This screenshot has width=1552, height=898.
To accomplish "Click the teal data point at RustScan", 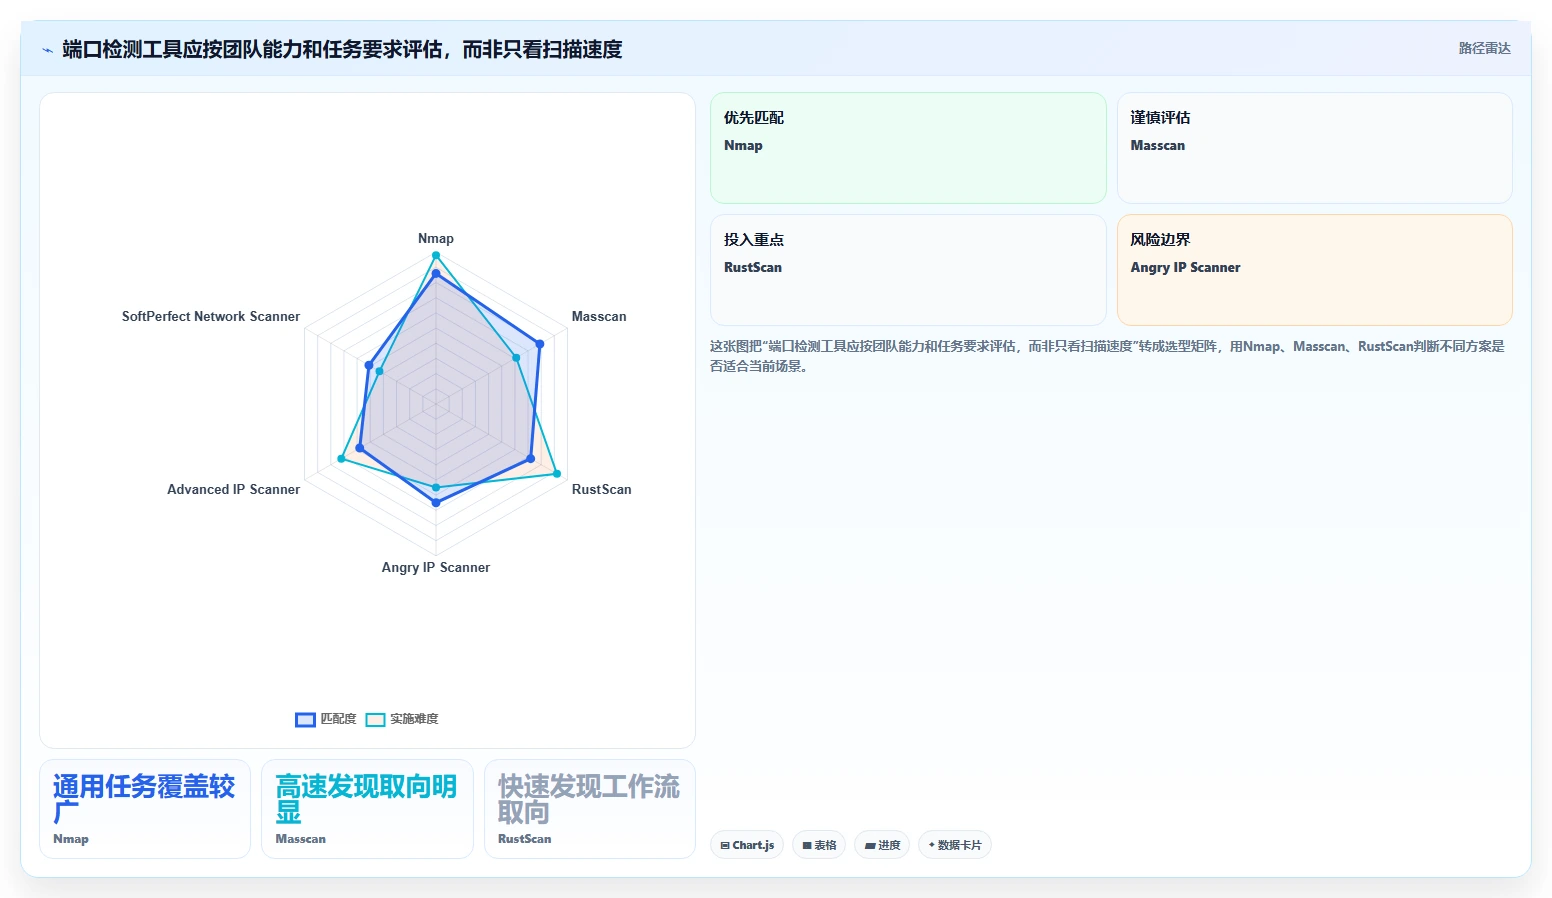I will point(557,474).
